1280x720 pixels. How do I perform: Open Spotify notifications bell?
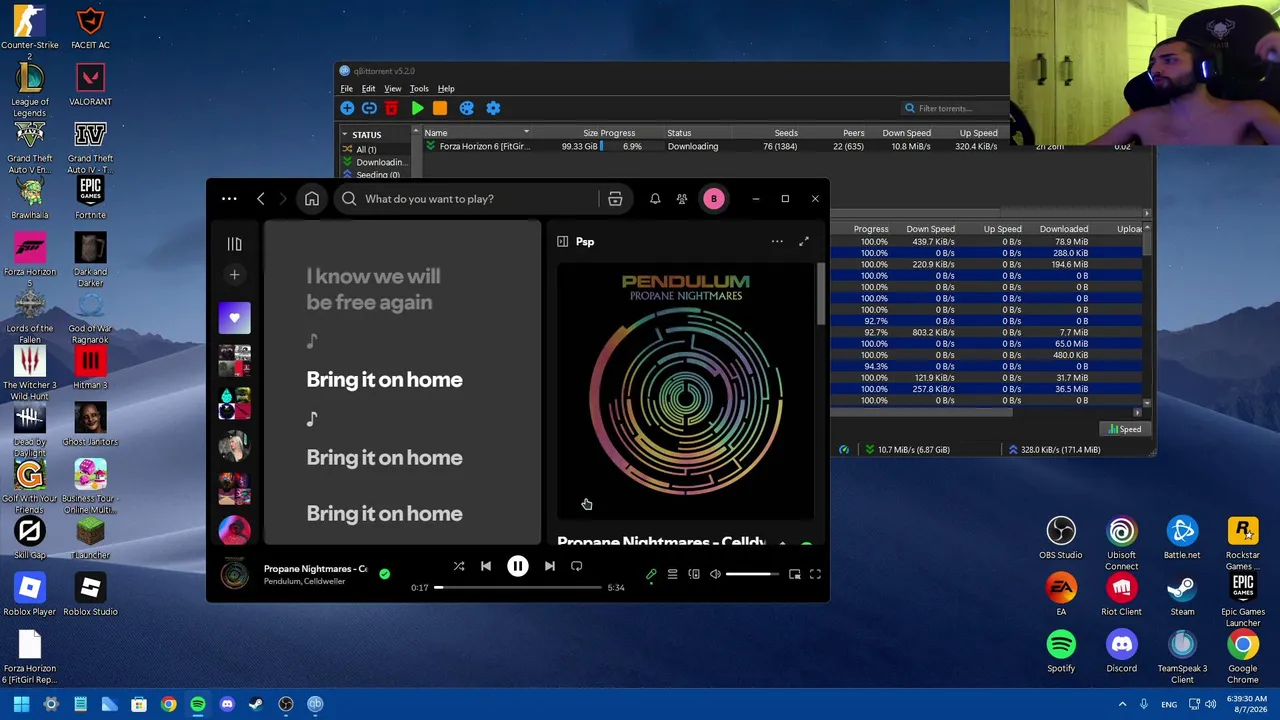tap(655, 199)
